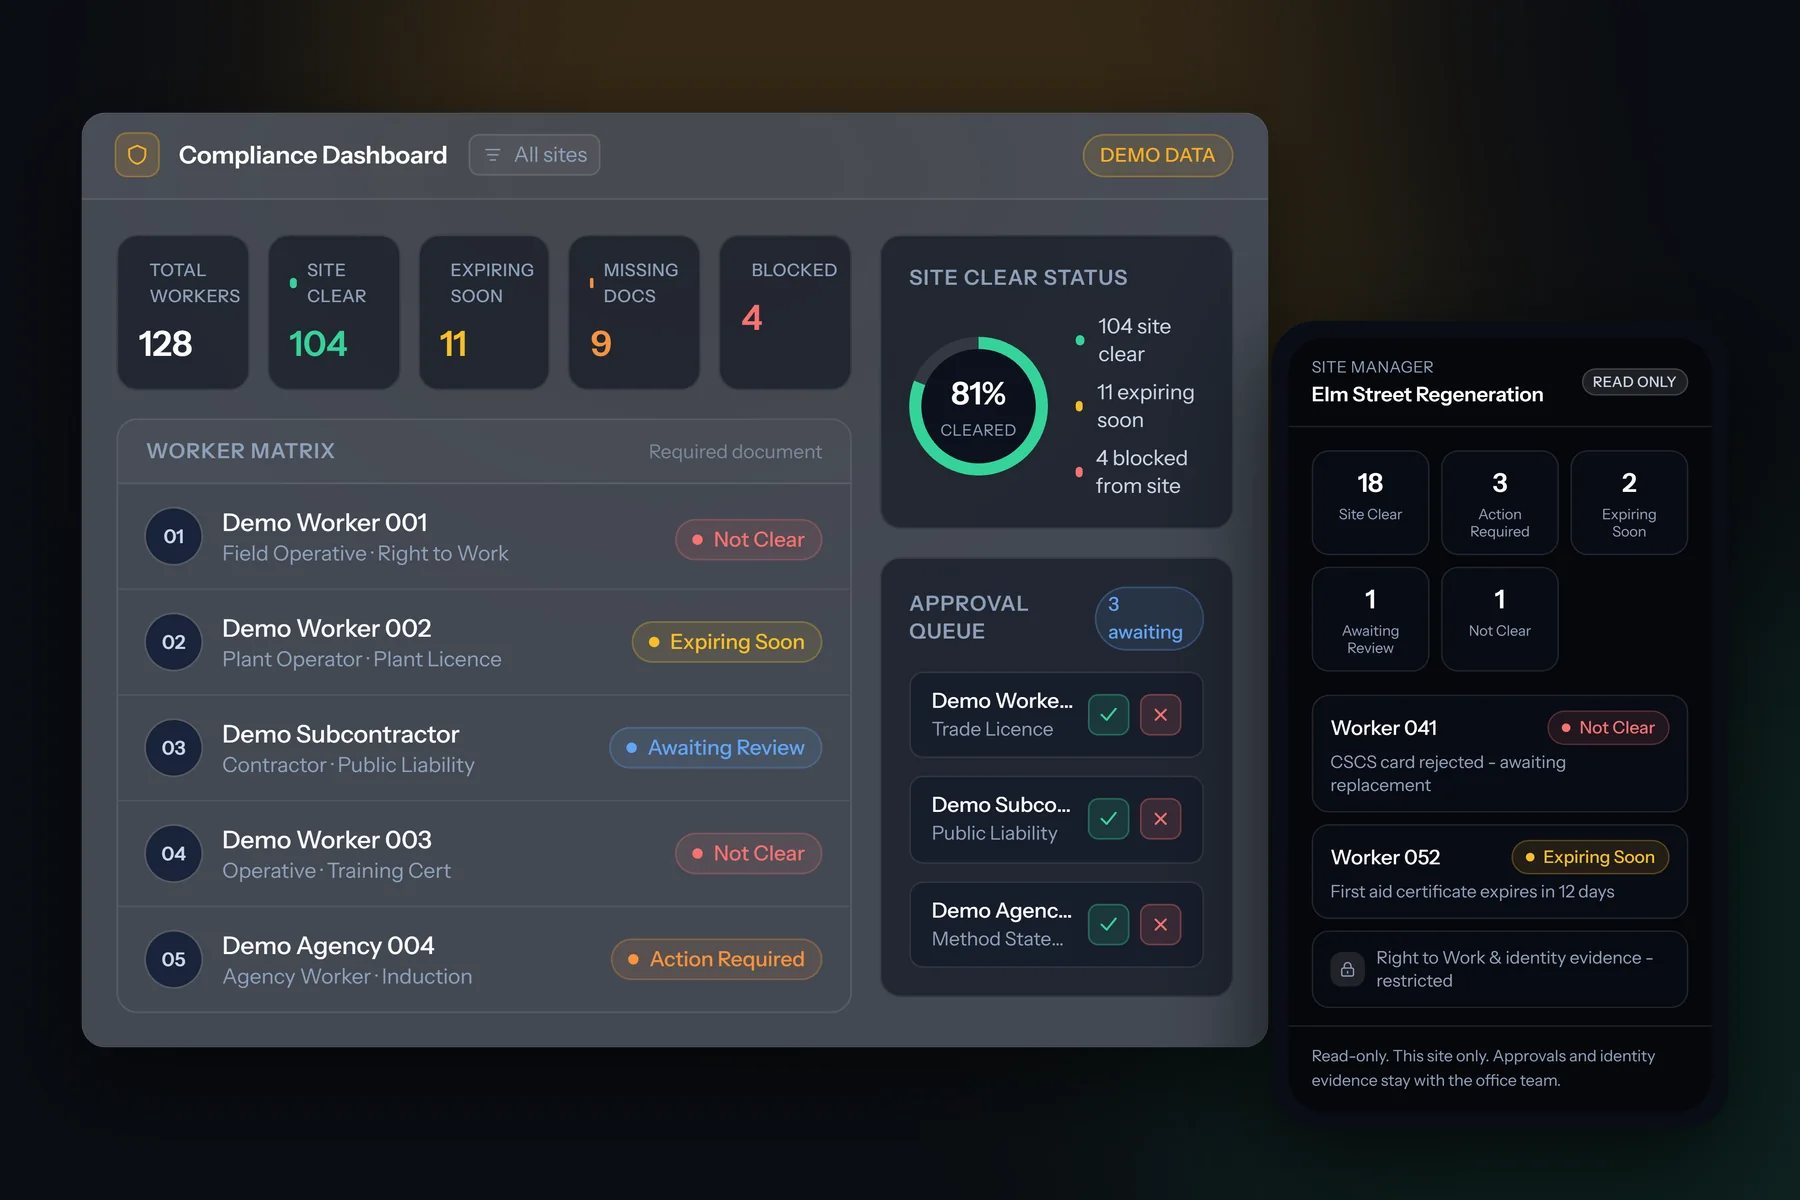Reject the Trade Licence request with the X
1800x1200 pixels.
[x=1160, y=715]
